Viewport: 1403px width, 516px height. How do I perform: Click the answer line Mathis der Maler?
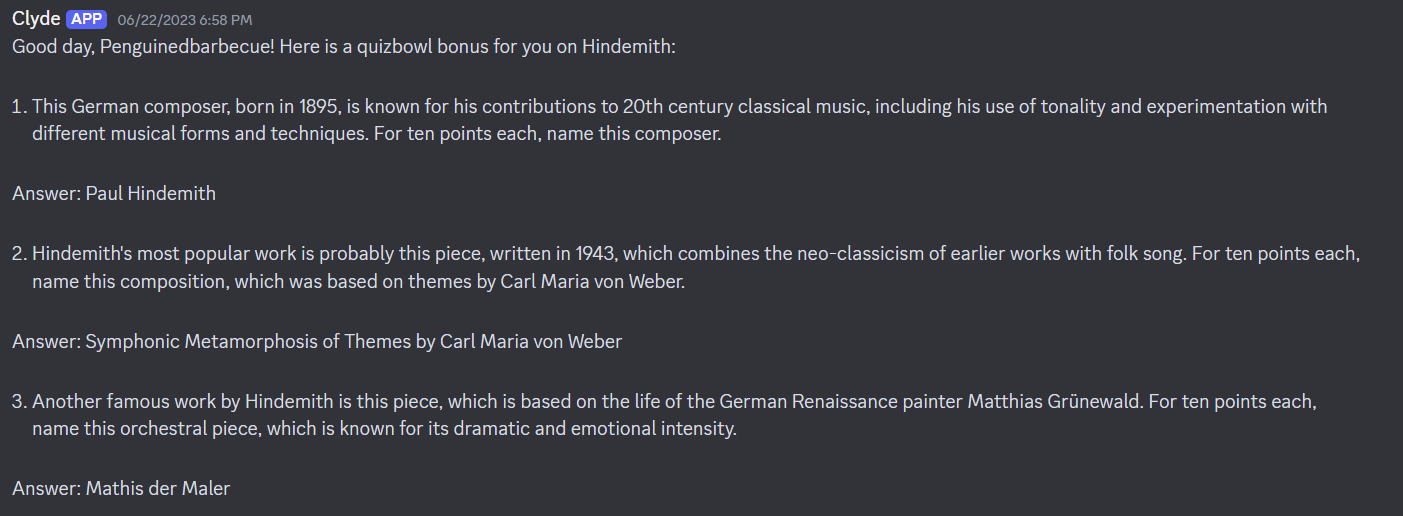click(x=121, y=489)
